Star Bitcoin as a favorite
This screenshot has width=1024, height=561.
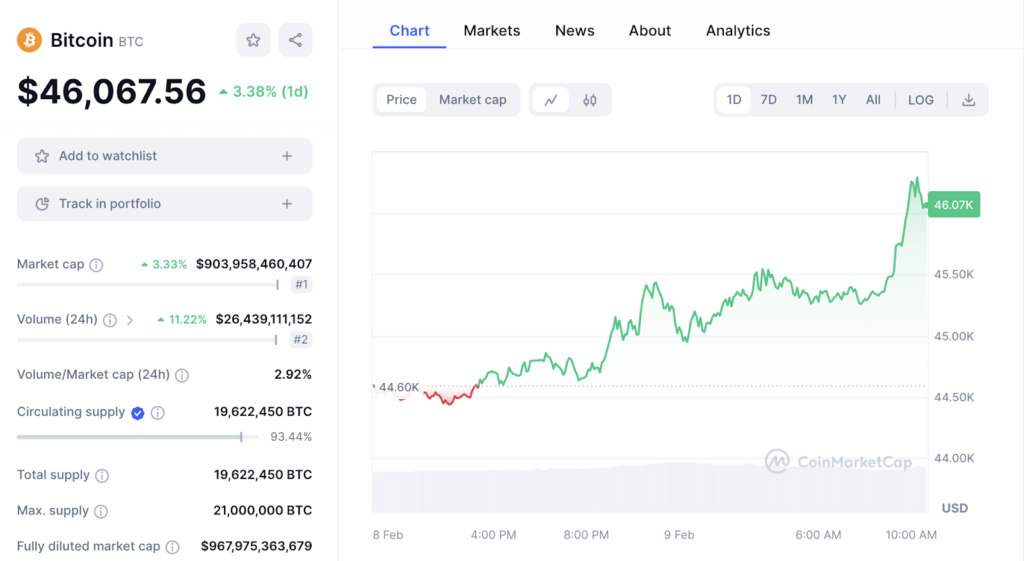pos(253,40)
